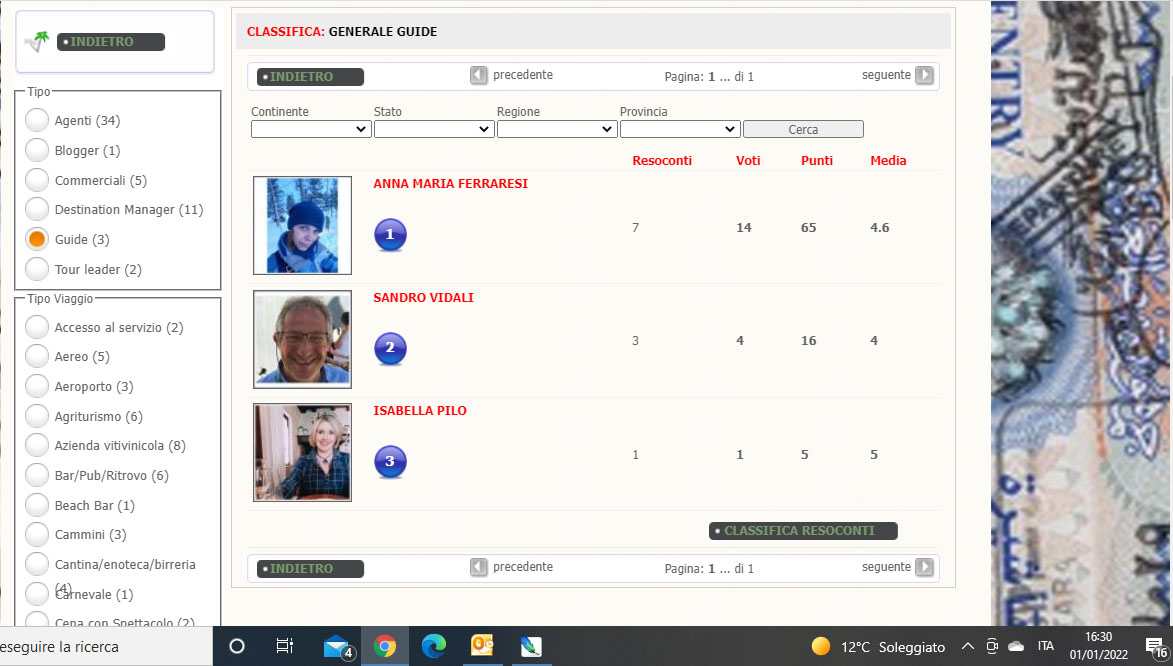
Task: Click the selected Guide (3) radio button
Action: pyautogui.click(x=37, y=239)
